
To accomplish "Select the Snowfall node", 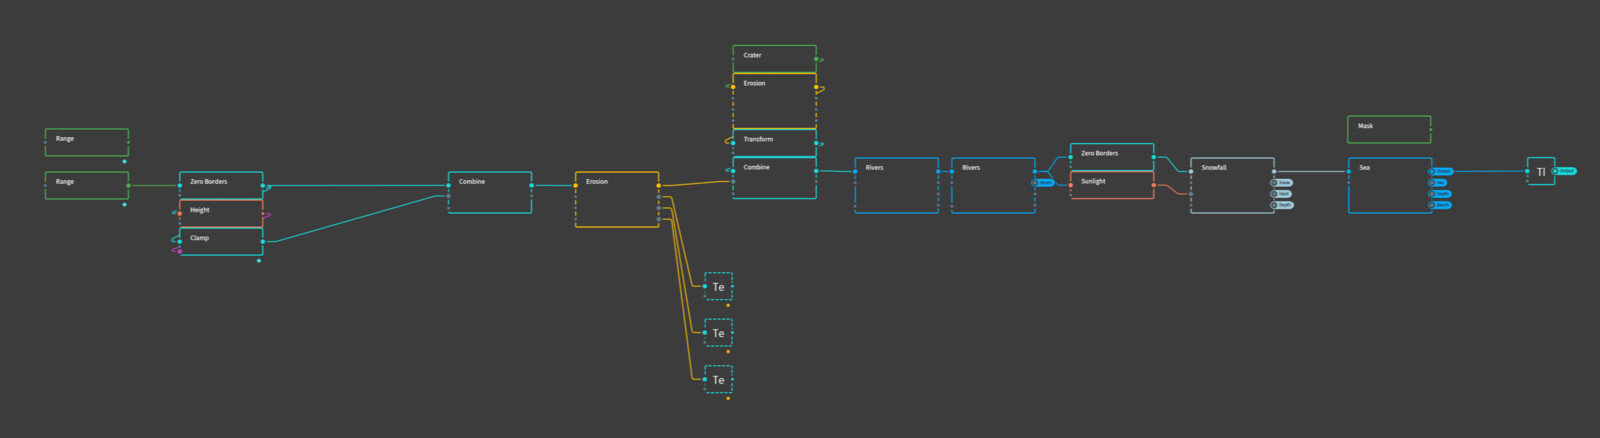I will pos(1232,185).
